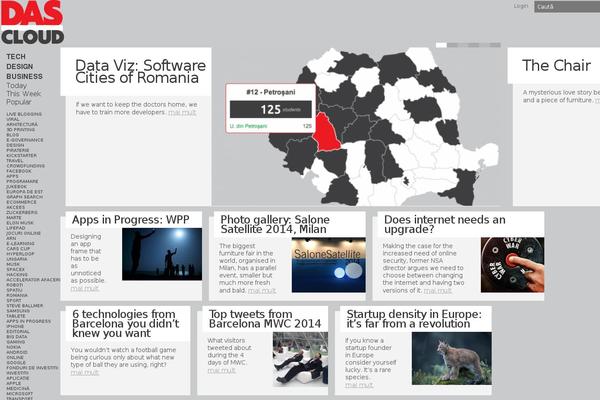600x400 pixels.
Task: Select the CROWDFUNDING tag
Action: (x=26, y=166)
